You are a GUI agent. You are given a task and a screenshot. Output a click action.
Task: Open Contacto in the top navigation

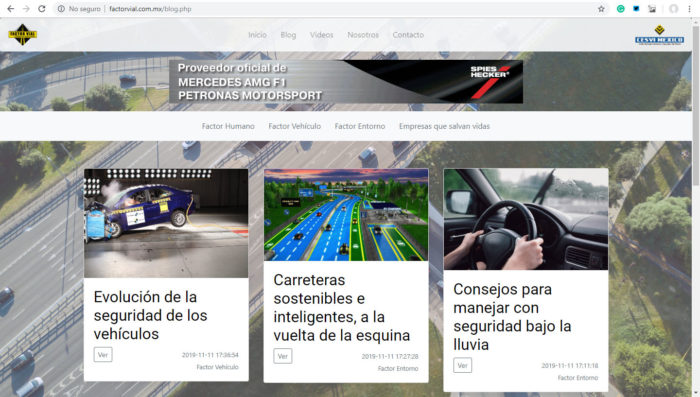[408, 35]
